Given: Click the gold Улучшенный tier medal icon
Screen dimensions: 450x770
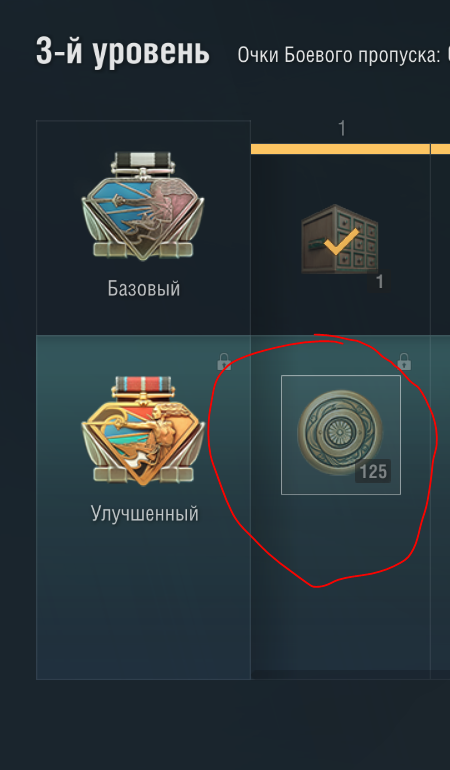Looking at the screenshot, I should tap(143, 431).
